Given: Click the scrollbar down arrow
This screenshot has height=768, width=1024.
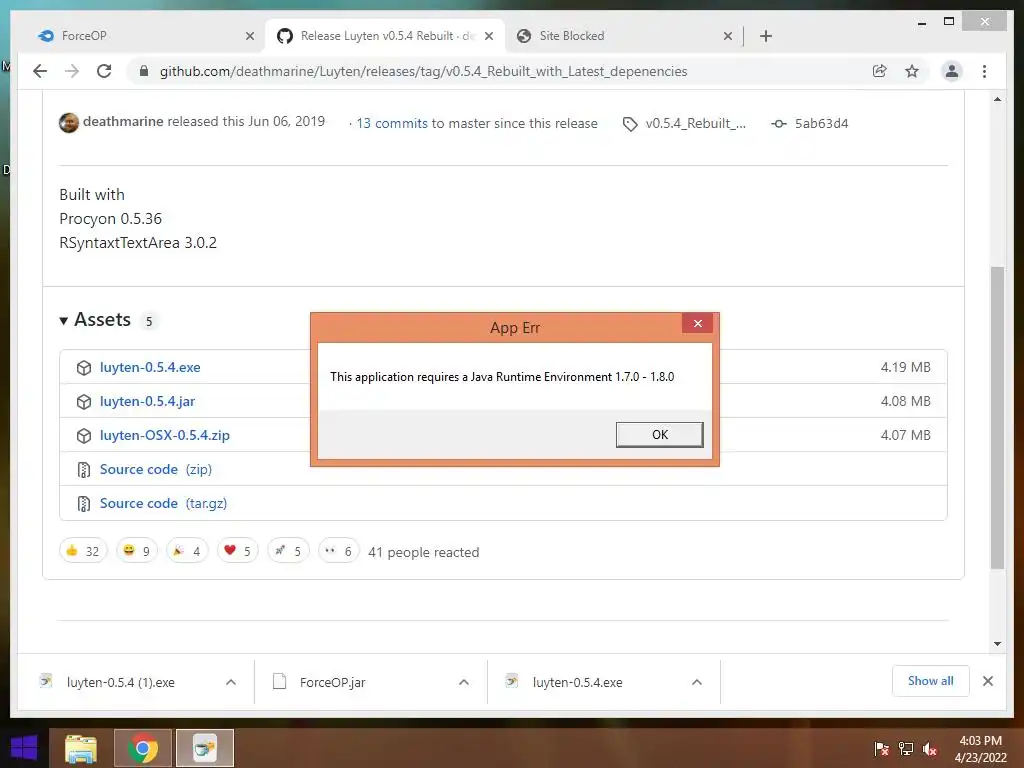Looking at the screenshot, I should tap(997, 643).
